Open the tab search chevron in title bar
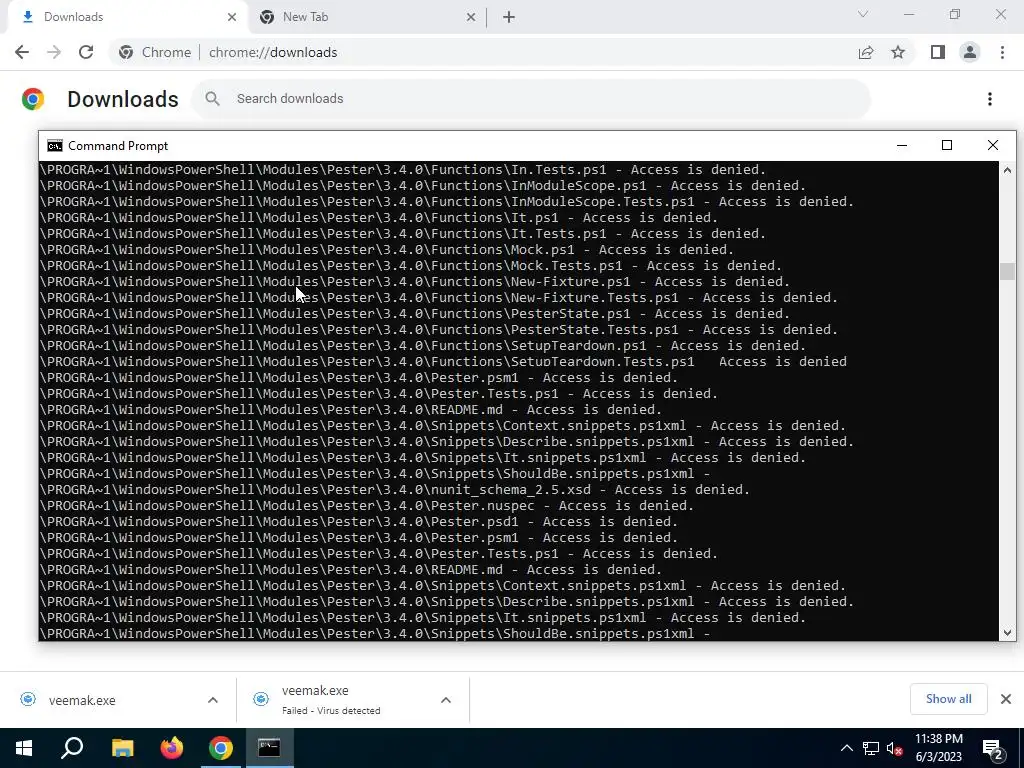Screen dimensions: 1024x768 point(863,14)
